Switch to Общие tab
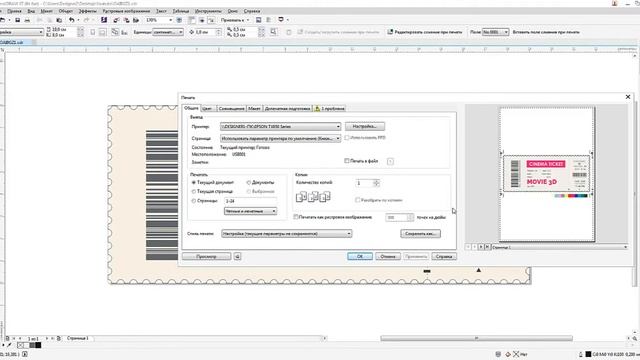The height and width of the screenshot is (360, 640). pyautogui.click(x=191, y=108)
